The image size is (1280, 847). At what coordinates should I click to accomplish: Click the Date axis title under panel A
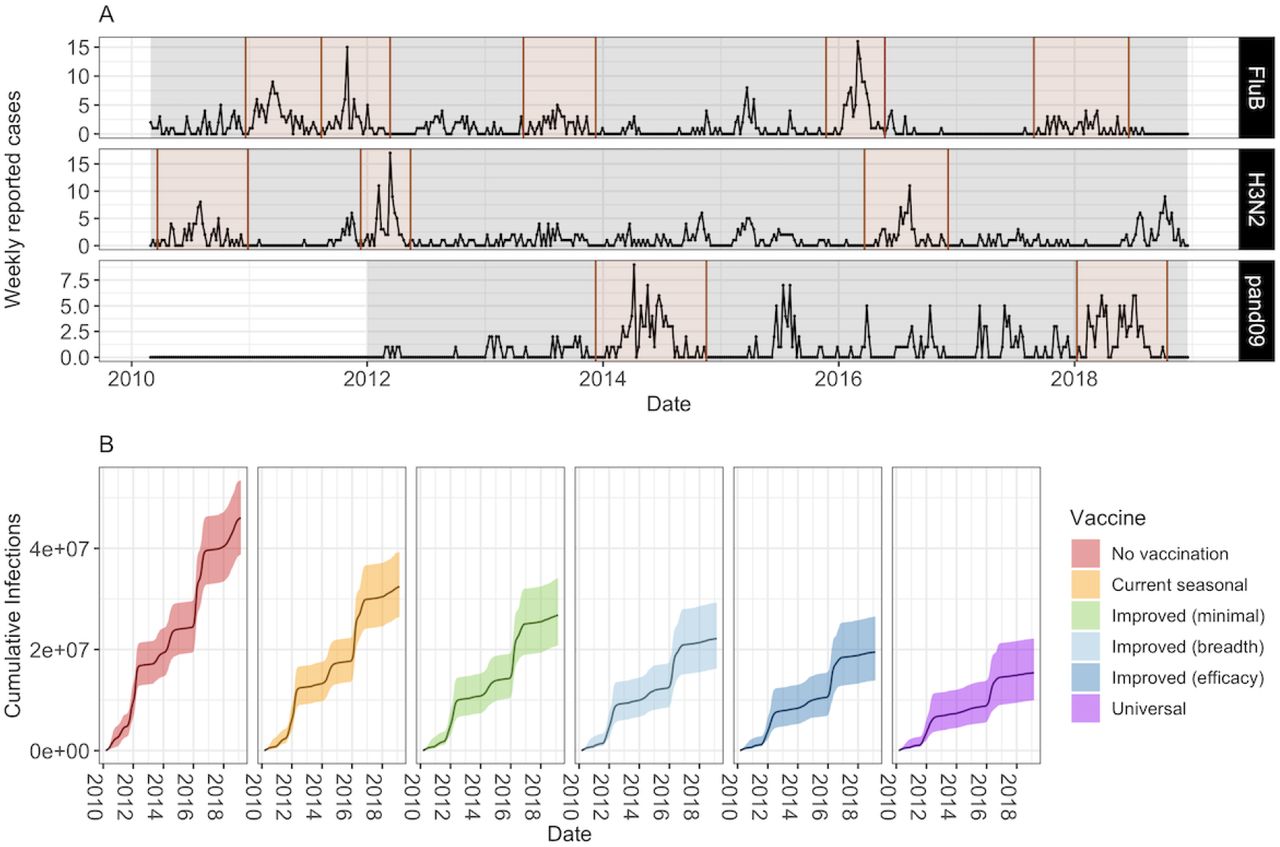click(668, 404)
